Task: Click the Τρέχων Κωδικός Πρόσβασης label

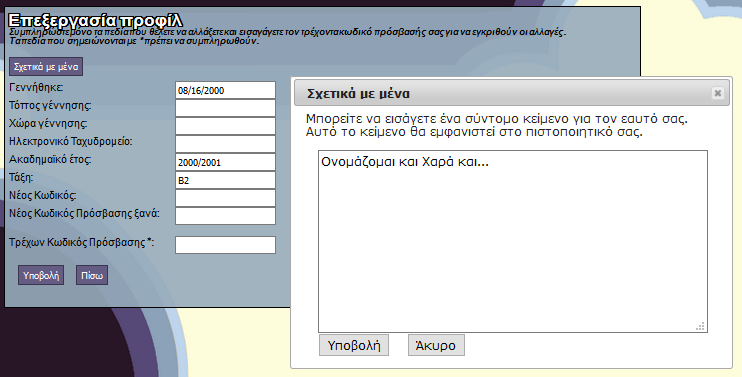Action: (x=81, y=243)
